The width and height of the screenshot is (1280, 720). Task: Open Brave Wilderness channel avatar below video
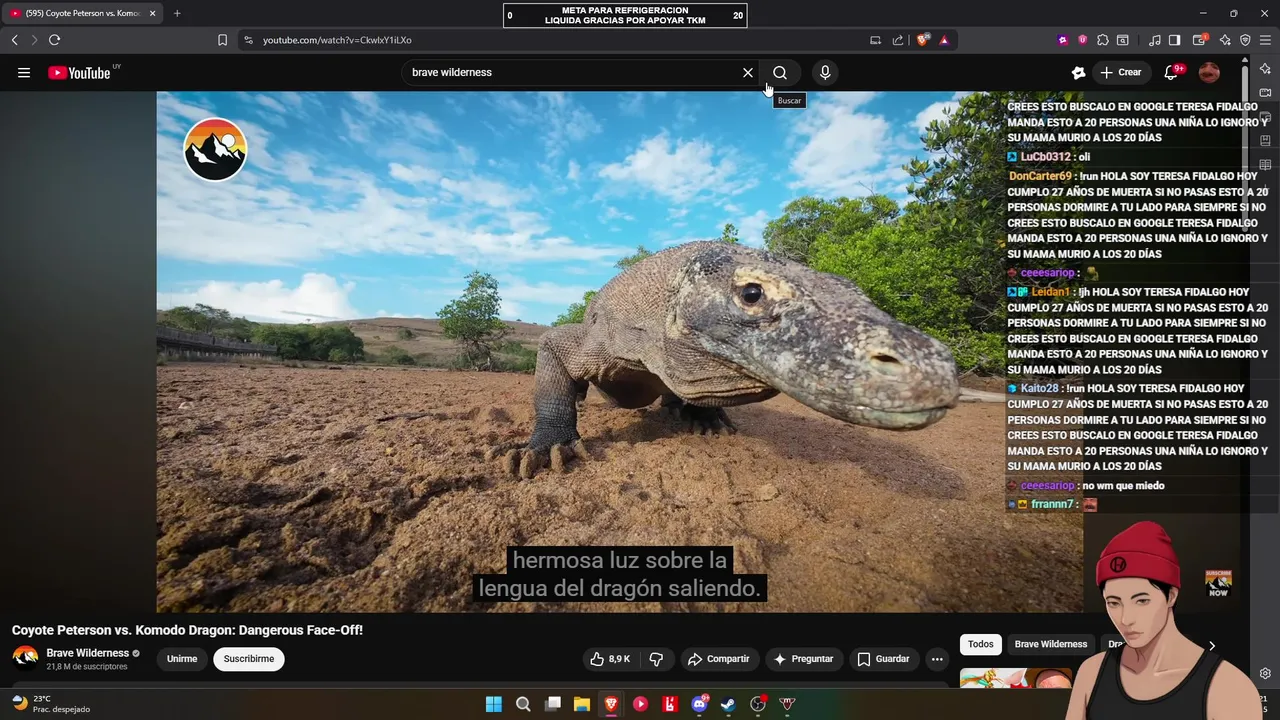(25, 658)
